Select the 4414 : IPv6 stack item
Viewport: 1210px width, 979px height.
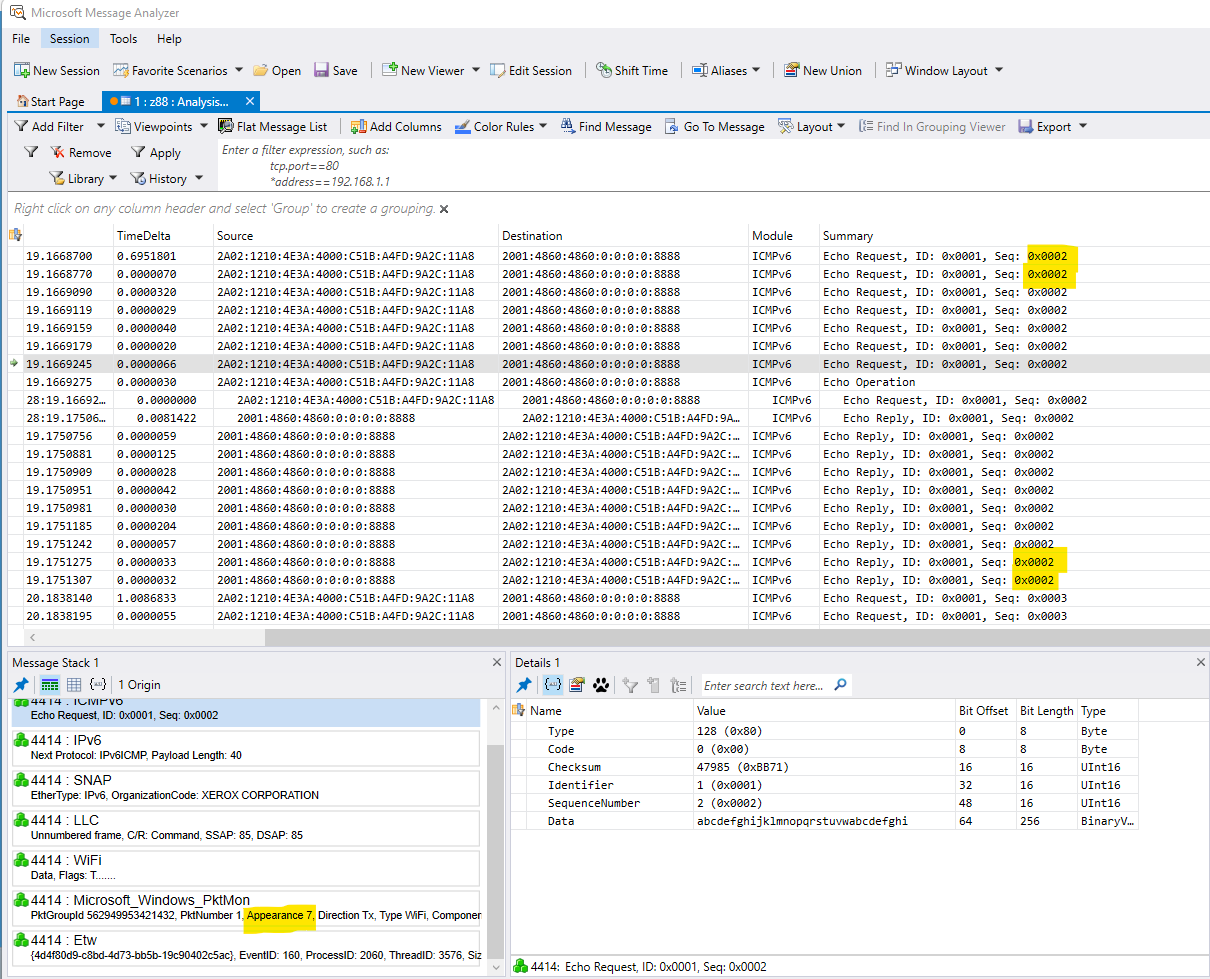246,747
